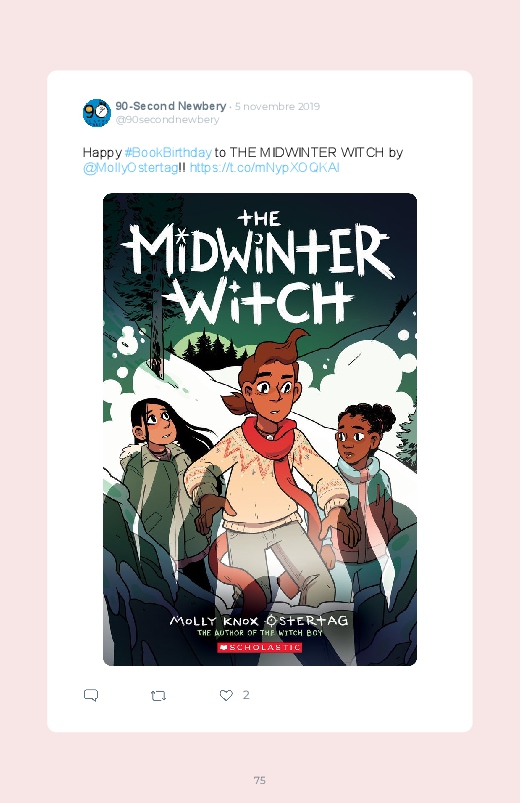This screenshot has height=803, width=520.
Task: Click 'The author of The Witch Boy' tagline
Action: (260, 633)
